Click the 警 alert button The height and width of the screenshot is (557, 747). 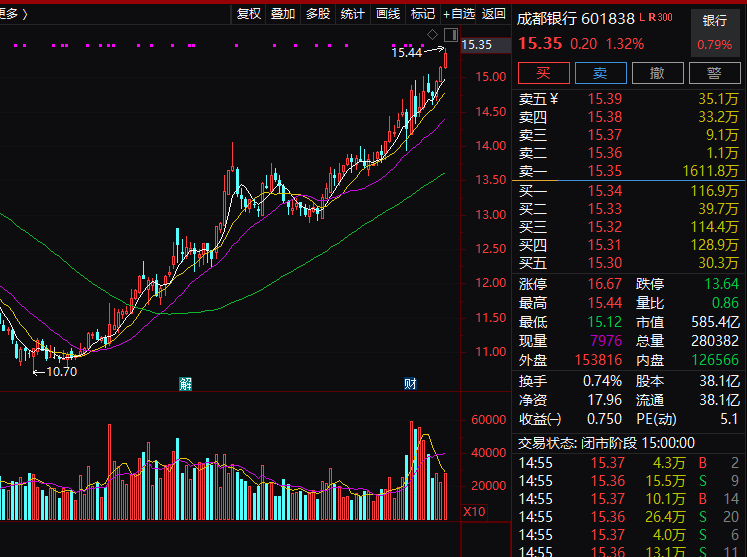[715, 73]
